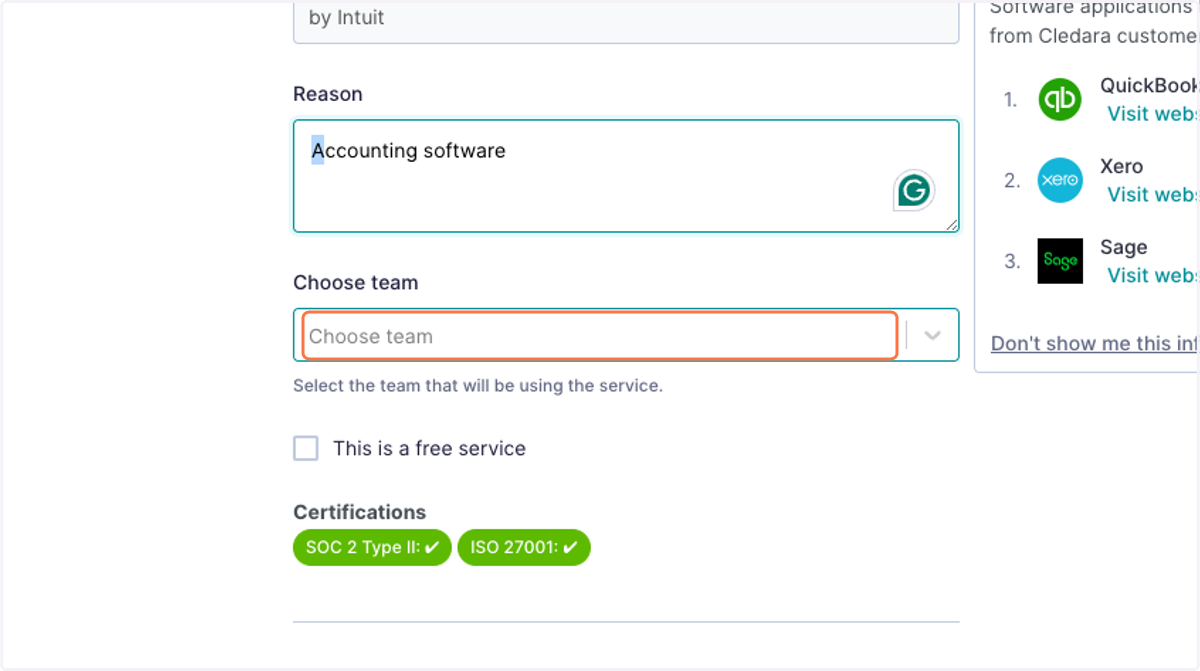Click the QuickBooks logo icon
Viewport: 1200px width, 671px height.
1060,99
